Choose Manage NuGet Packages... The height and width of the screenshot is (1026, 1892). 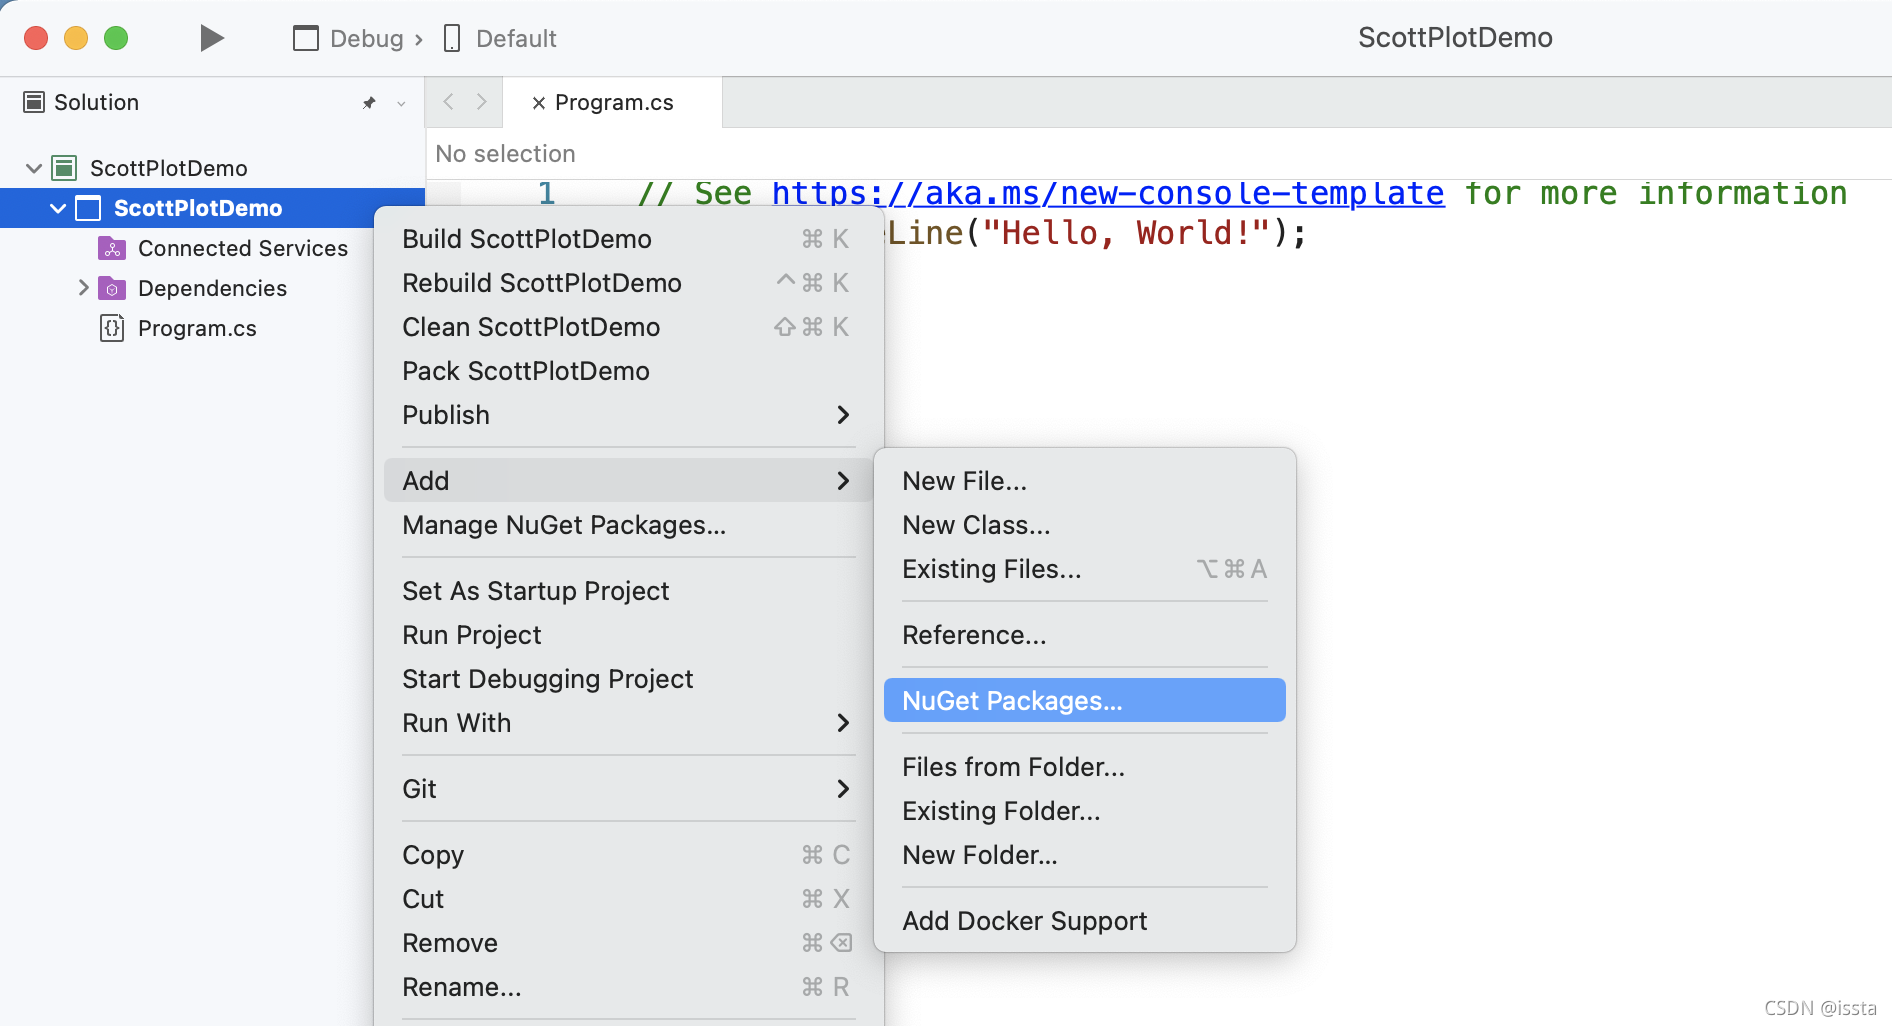click(x=628, y=525)
